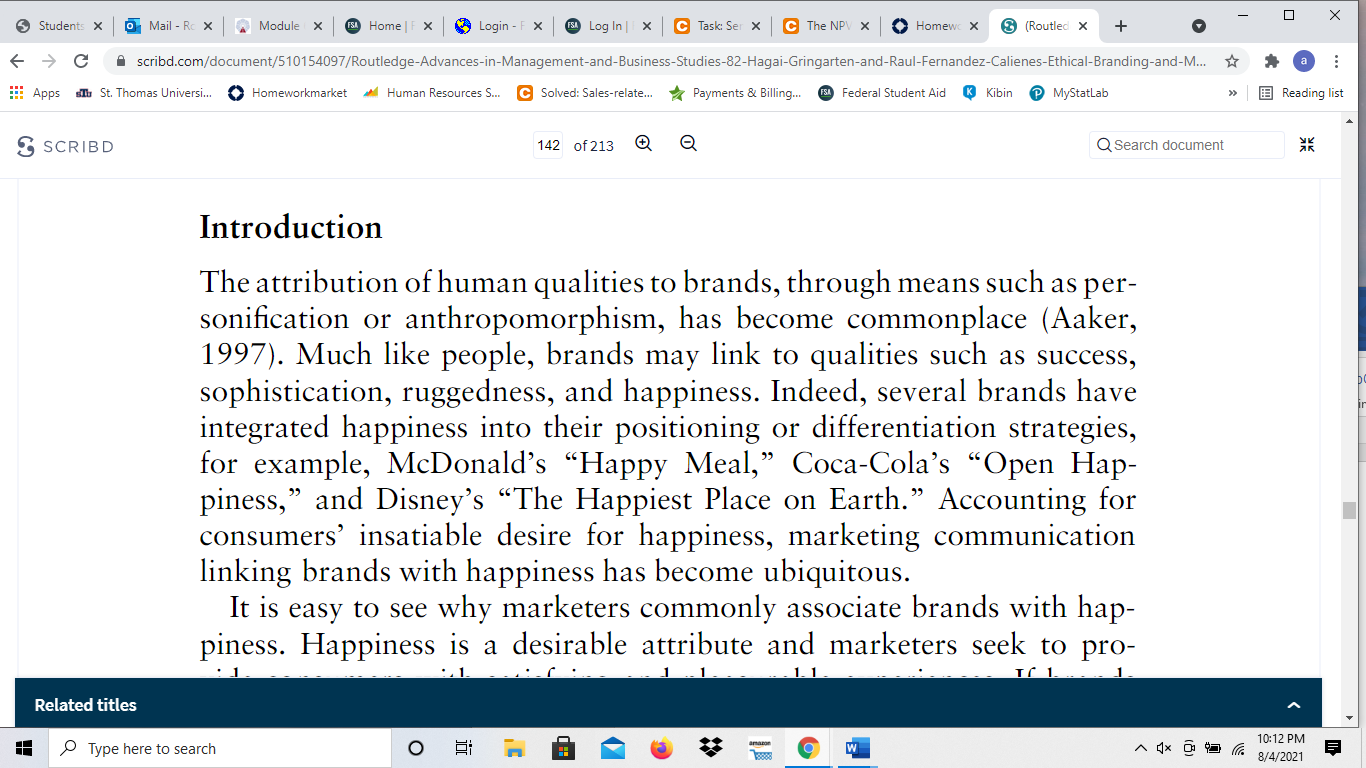Image resolution: width=1366 pixels, height=768 pixels.
Task: Launch File Explorer from the taskbar
Action: 514,748
